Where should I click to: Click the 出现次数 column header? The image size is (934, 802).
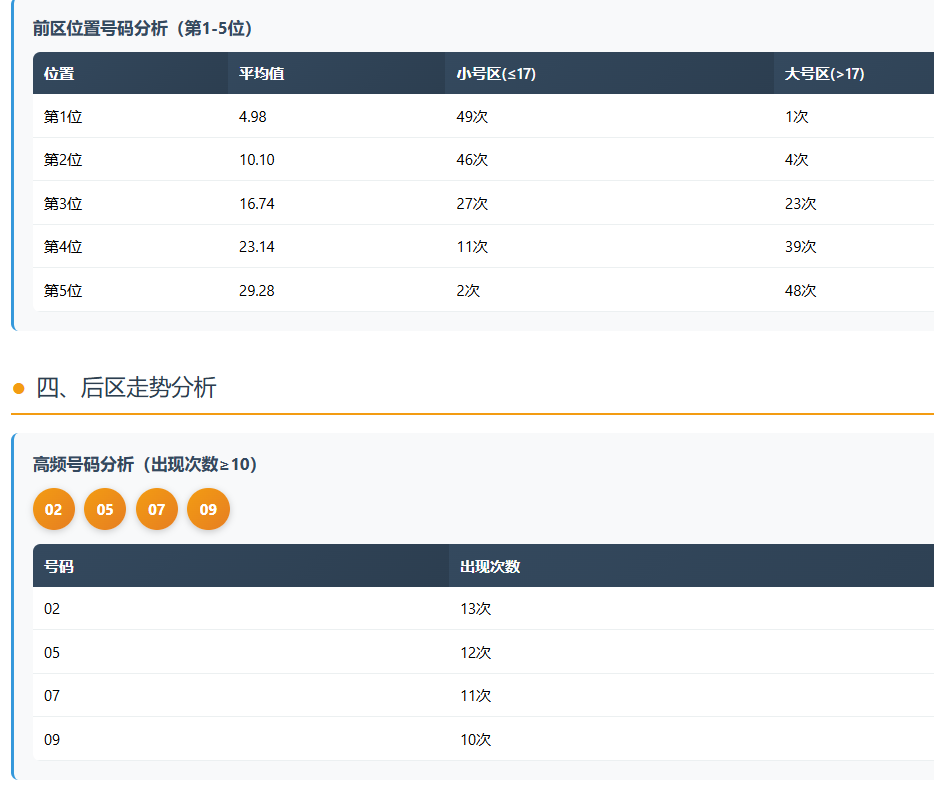click(x=490, y=567)
